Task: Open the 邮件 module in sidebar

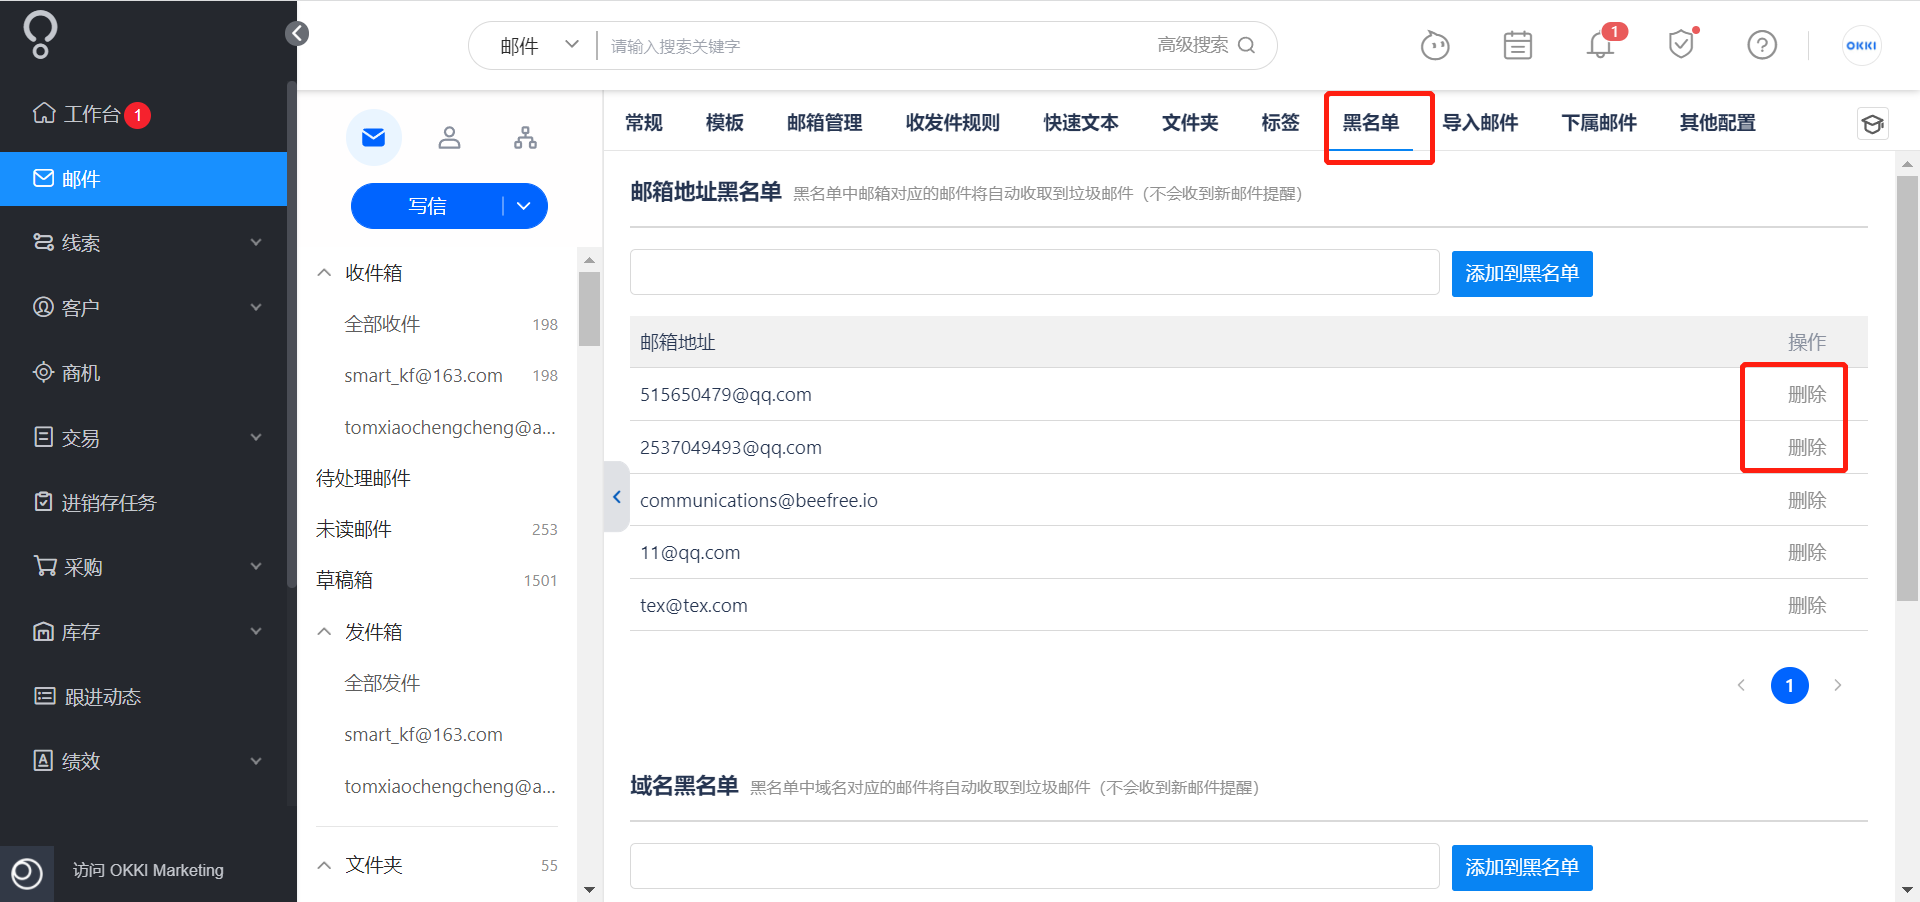Action: click(143, 179)
